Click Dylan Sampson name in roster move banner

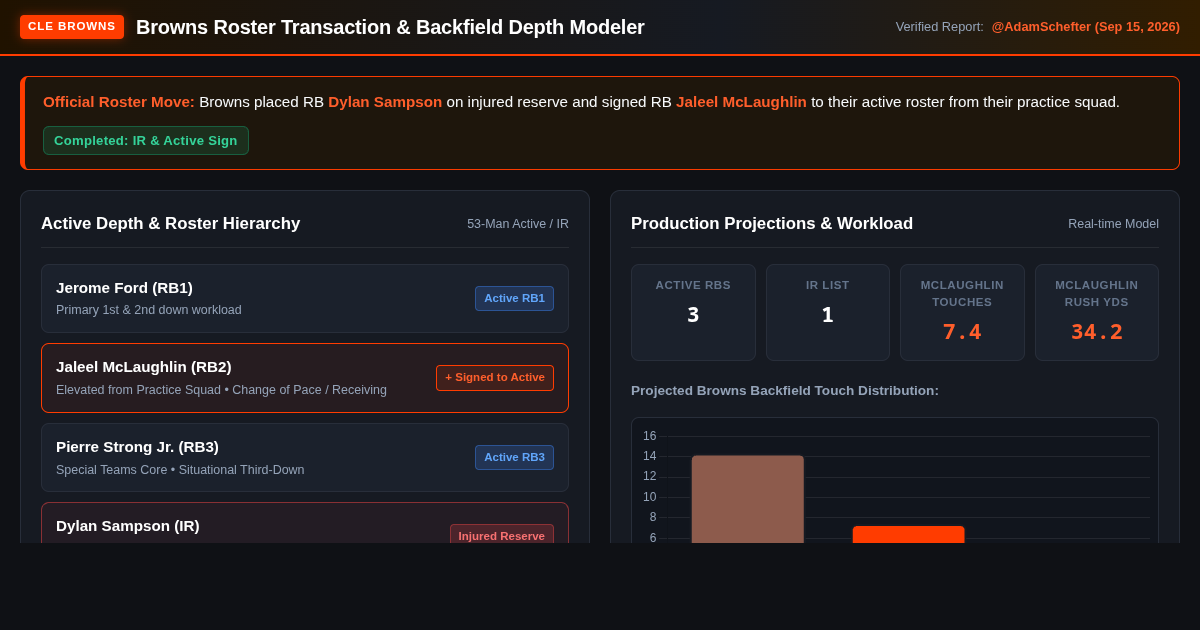pyautogui.click(x=385, y=102)
